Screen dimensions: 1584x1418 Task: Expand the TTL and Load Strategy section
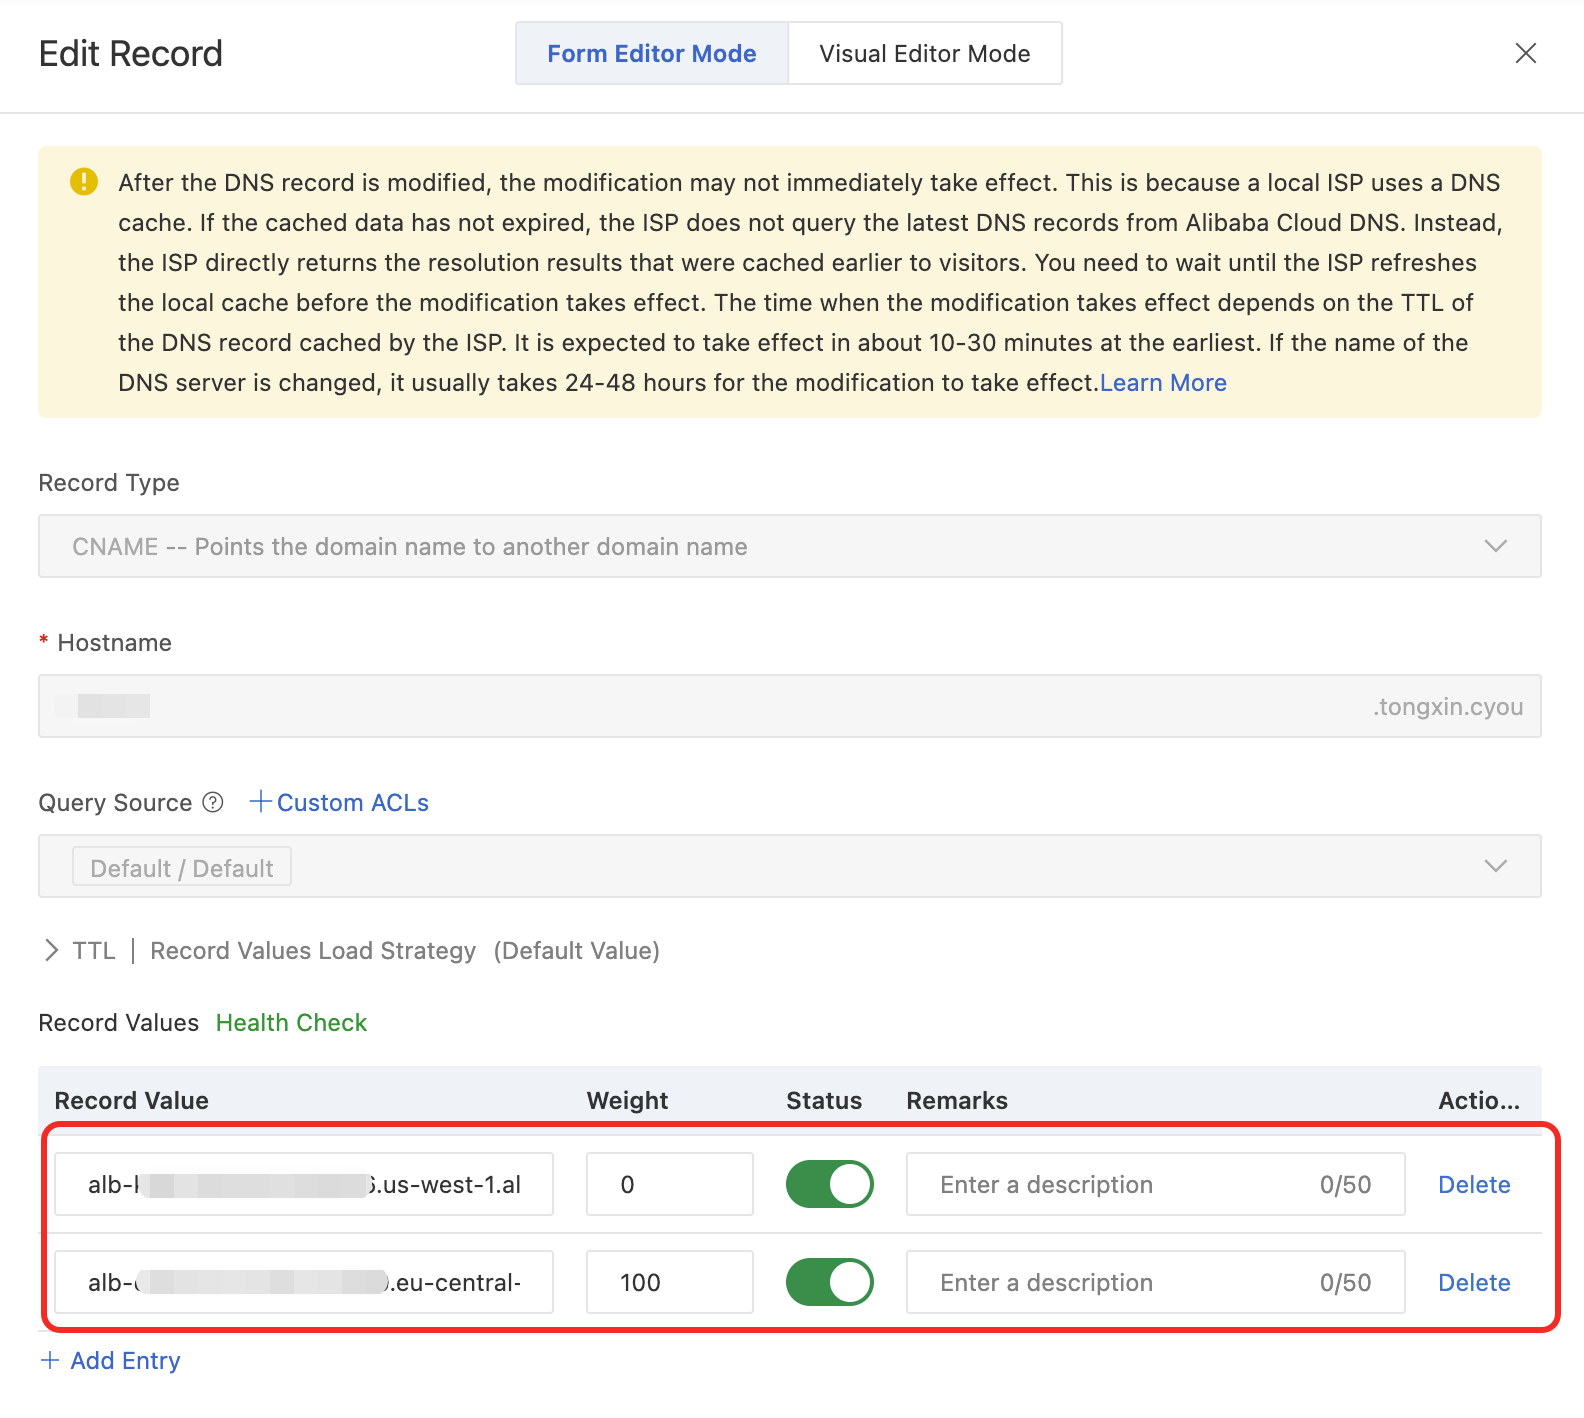click(x=52, y=950)
